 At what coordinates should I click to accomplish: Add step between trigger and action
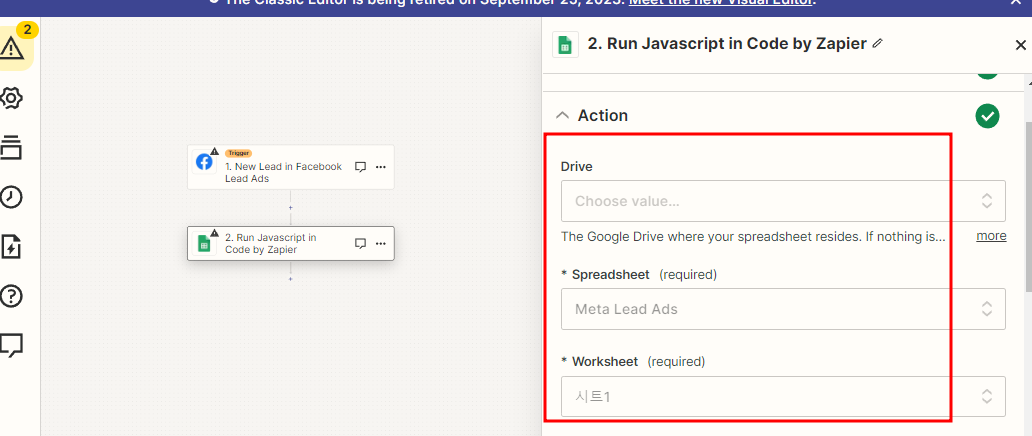pos(290,207)
